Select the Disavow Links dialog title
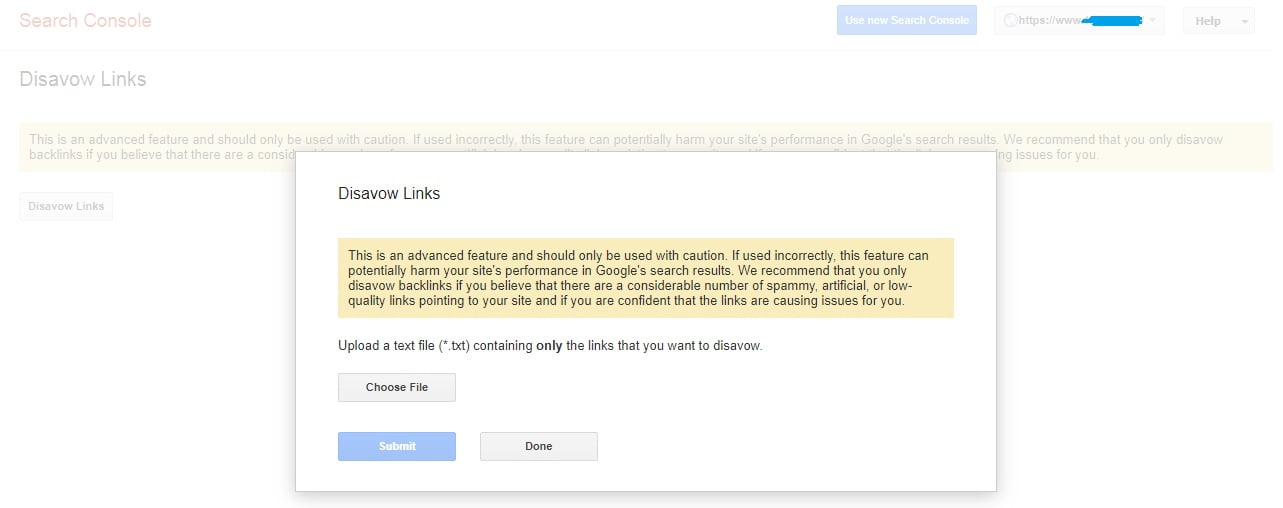 tap(389, 193)
